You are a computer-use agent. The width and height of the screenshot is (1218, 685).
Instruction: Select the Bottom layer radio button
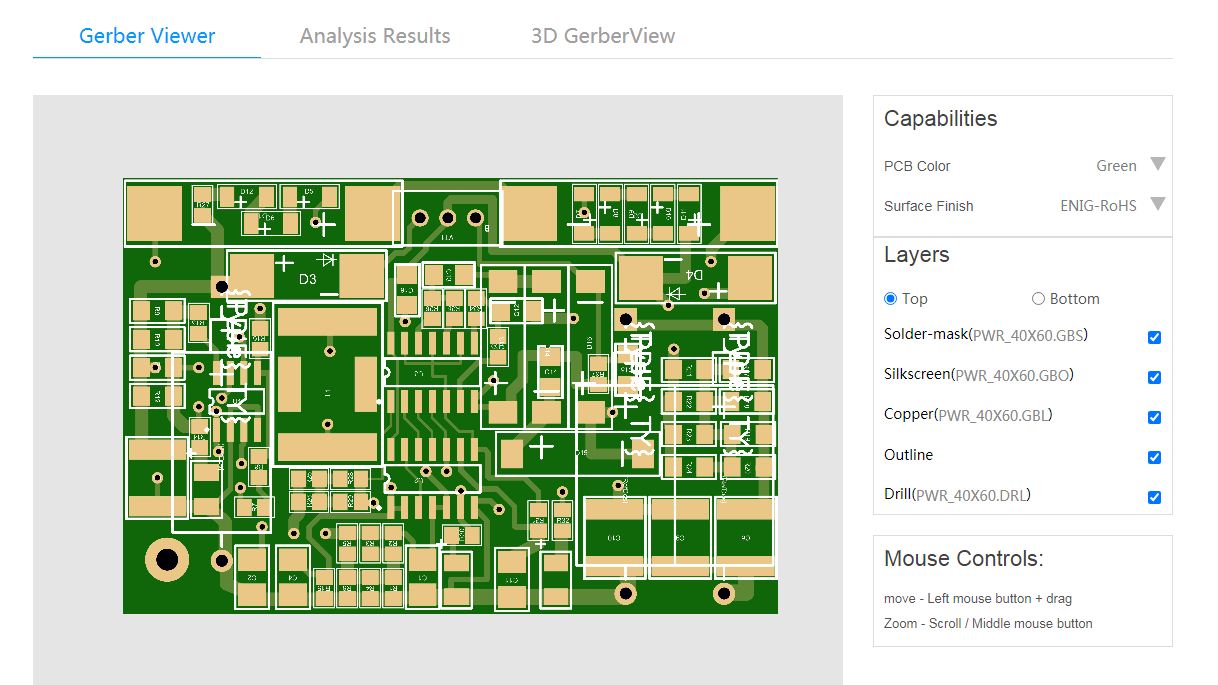(1038, 299)
